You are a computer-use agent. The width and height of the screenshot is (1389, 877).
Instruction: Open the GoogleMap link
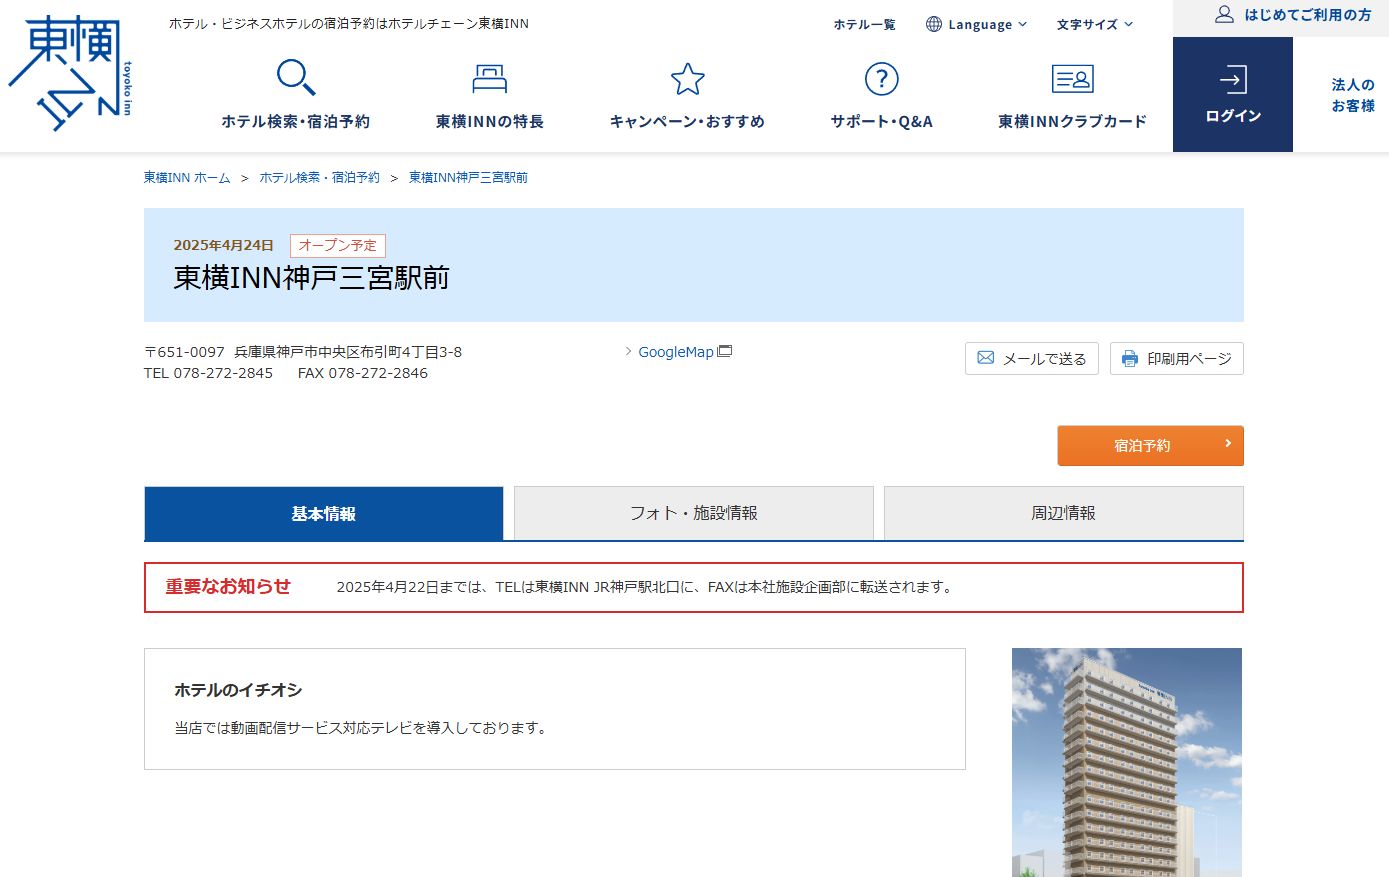[x=677, y=352]
